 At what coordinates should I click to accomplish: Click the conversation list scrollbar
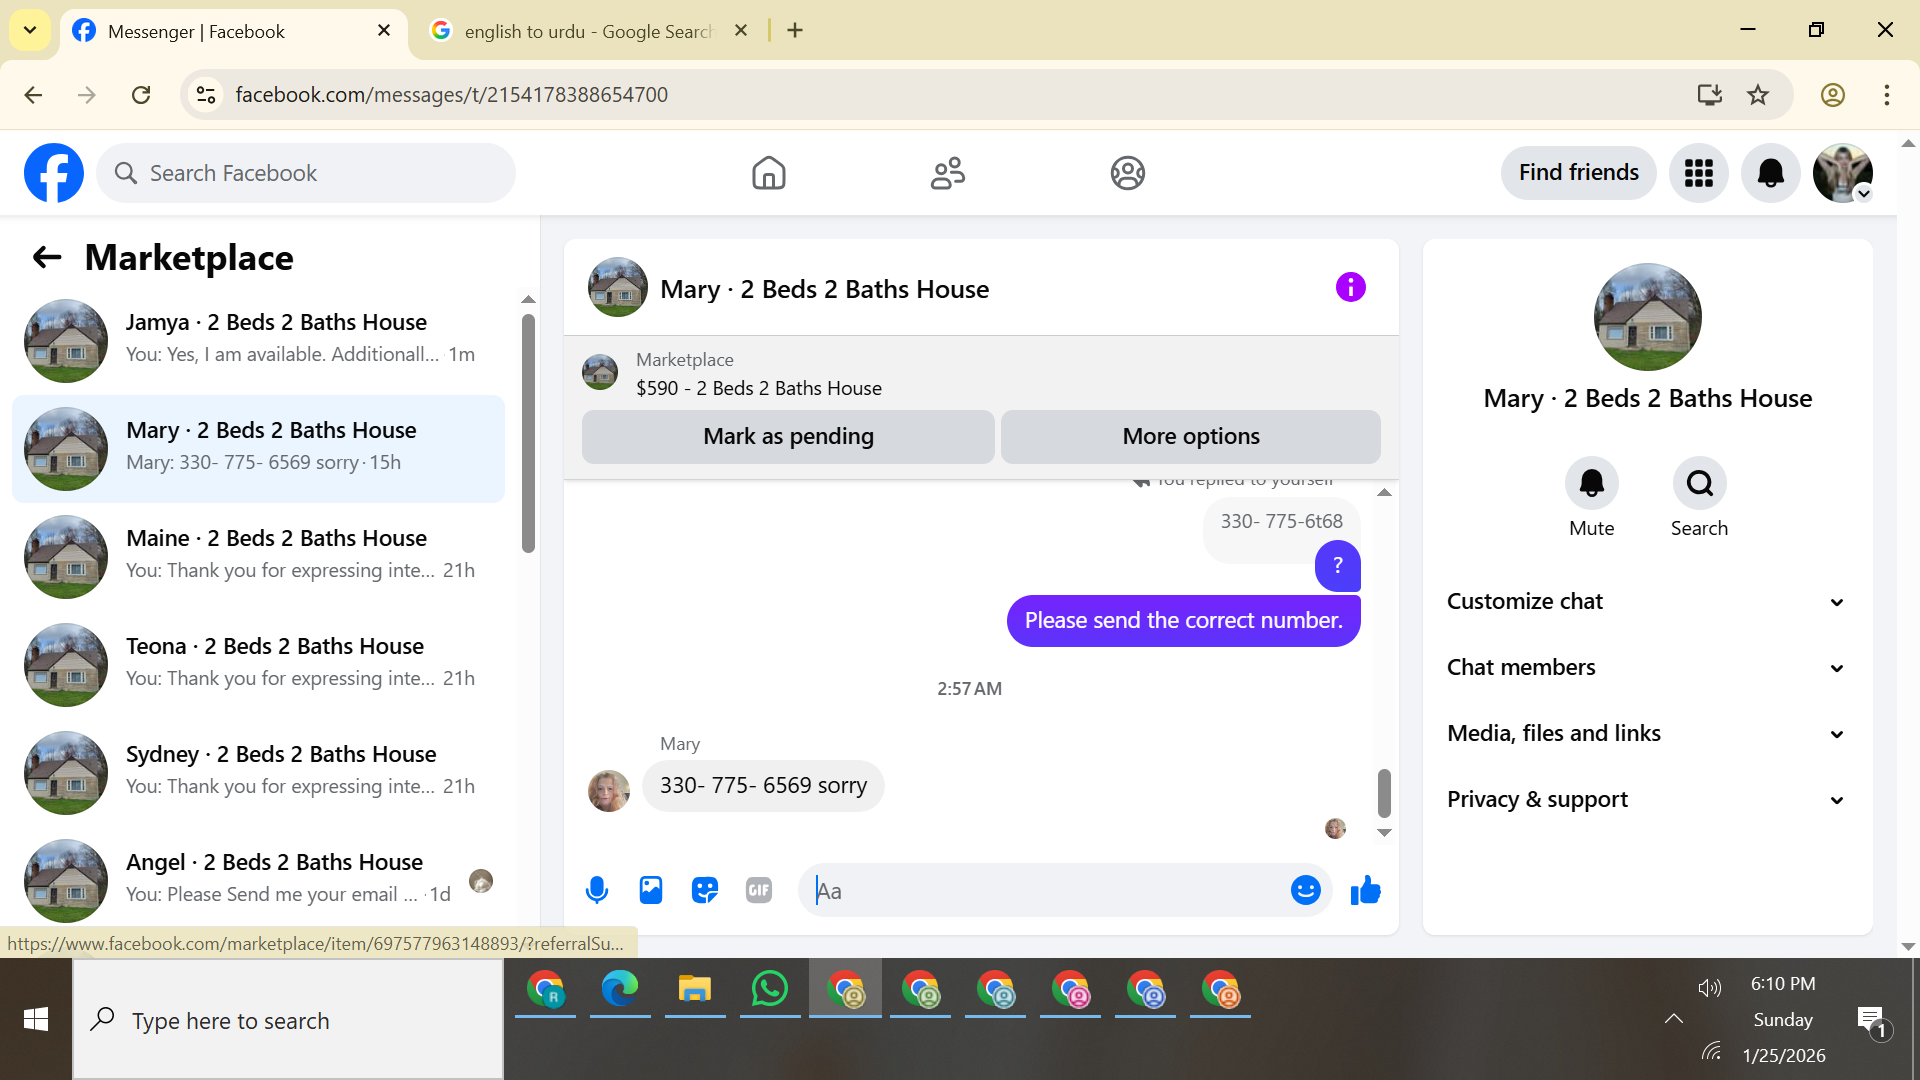tap(528, 433)
